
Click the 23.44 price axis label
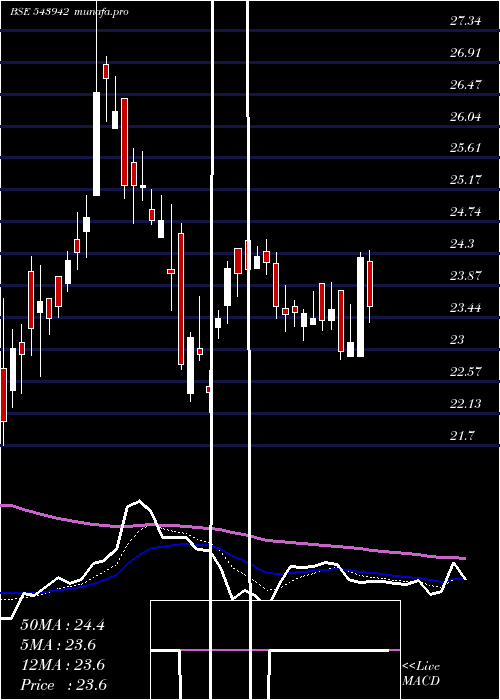click(x=465, y=308)
